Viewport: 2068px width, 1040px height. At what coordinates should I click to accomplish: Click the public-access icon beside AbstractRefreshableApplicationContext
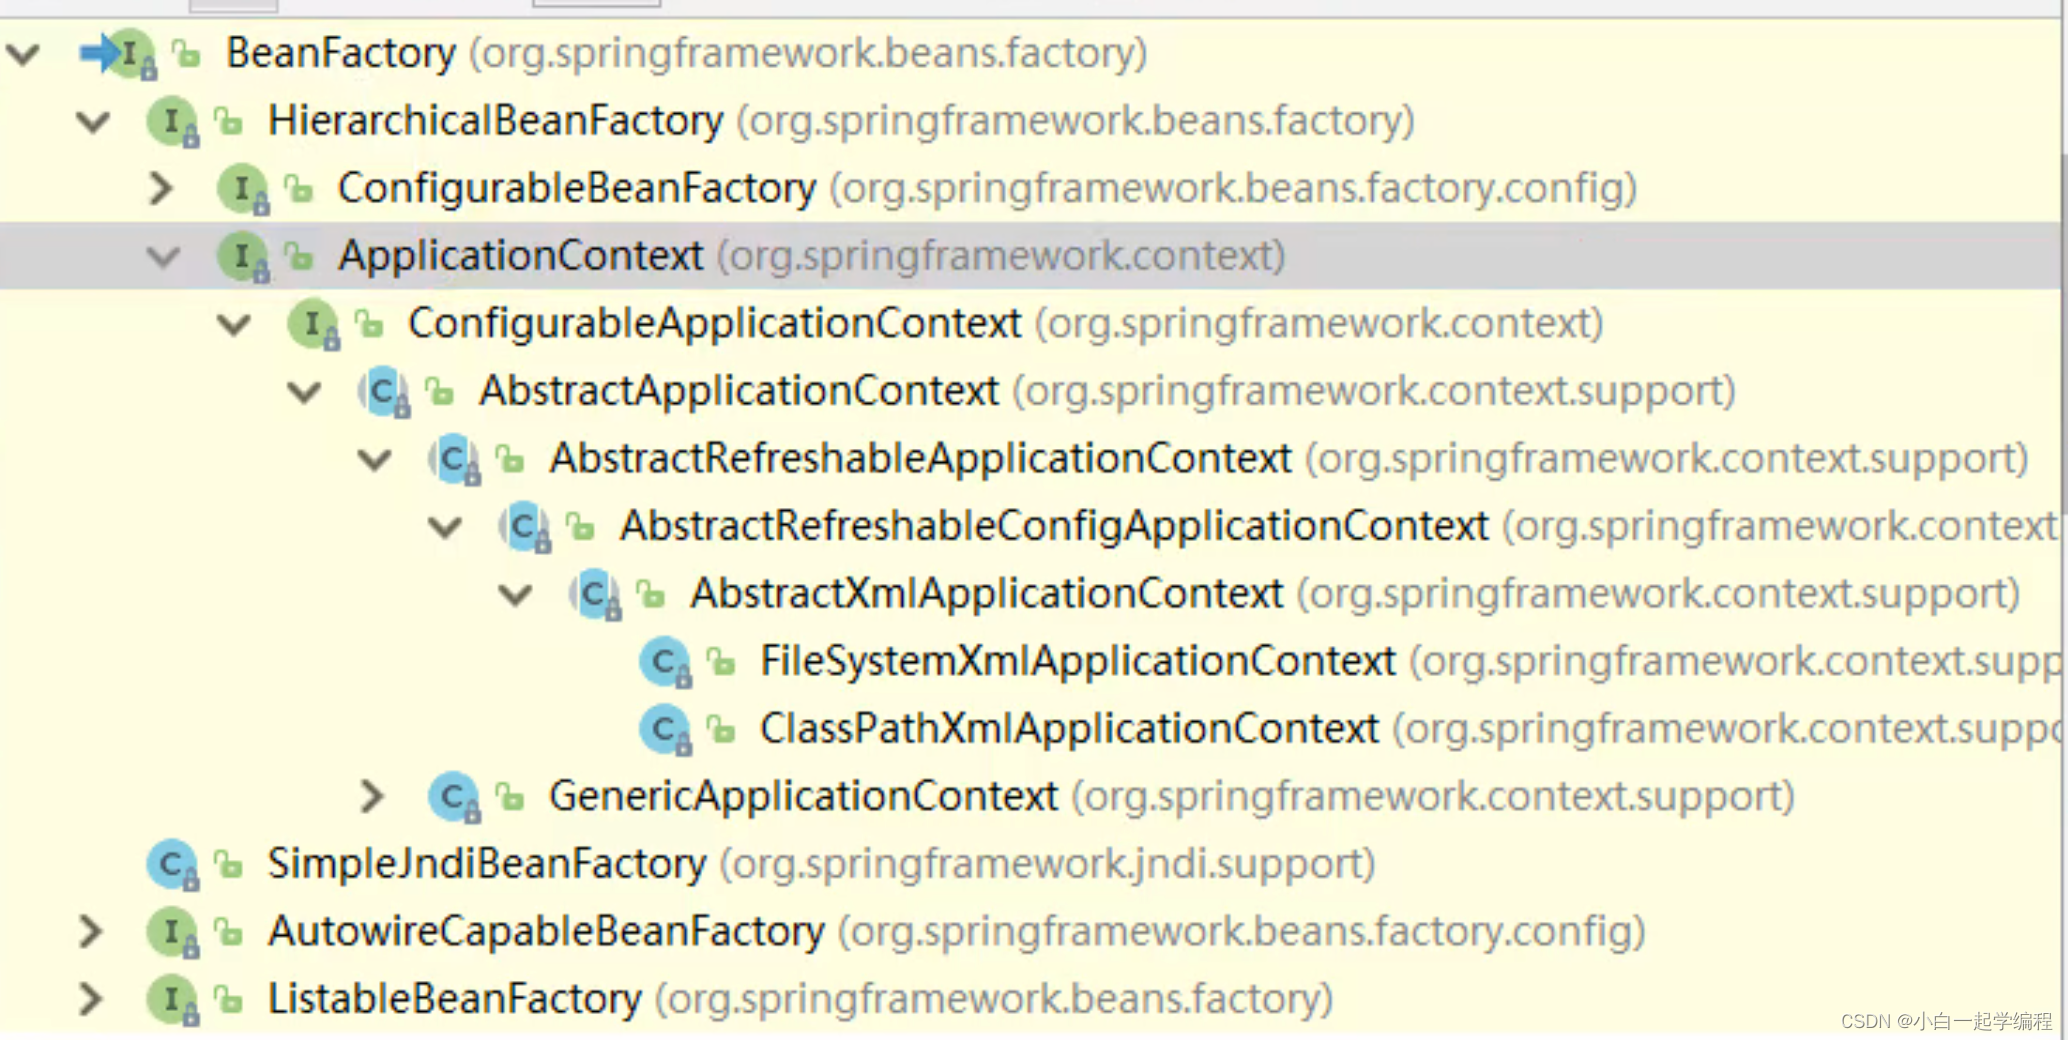click(510, 459)
